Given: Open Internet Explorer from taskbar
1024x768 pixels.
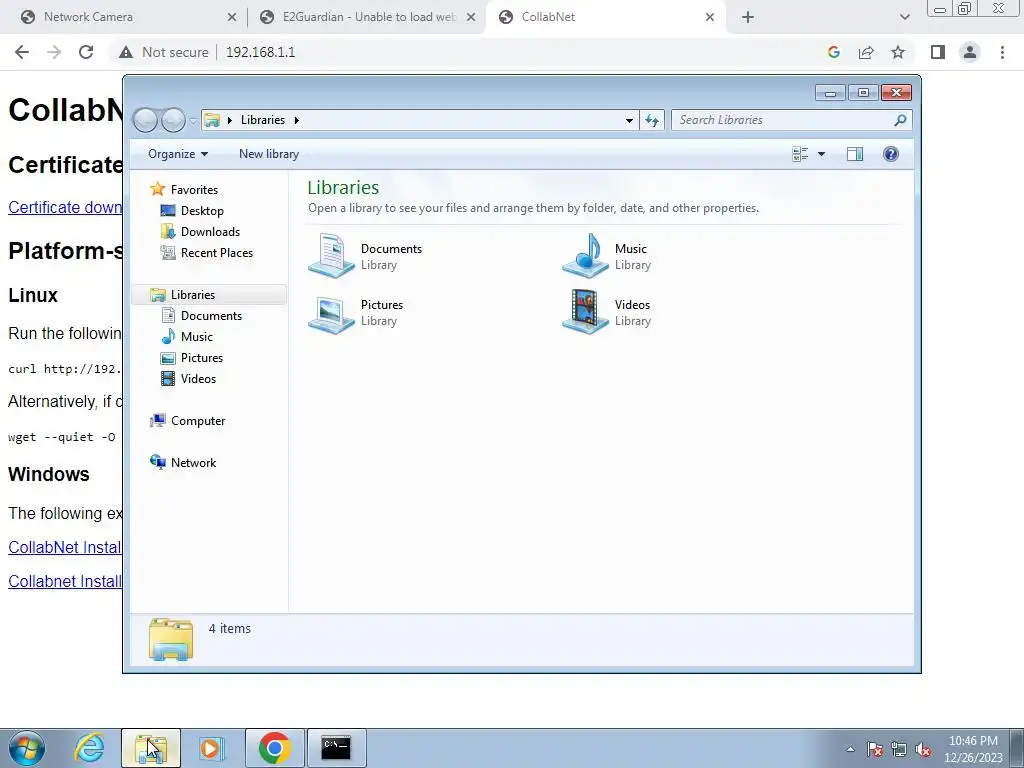Looking at the screenshot, I should pos(89,748).
